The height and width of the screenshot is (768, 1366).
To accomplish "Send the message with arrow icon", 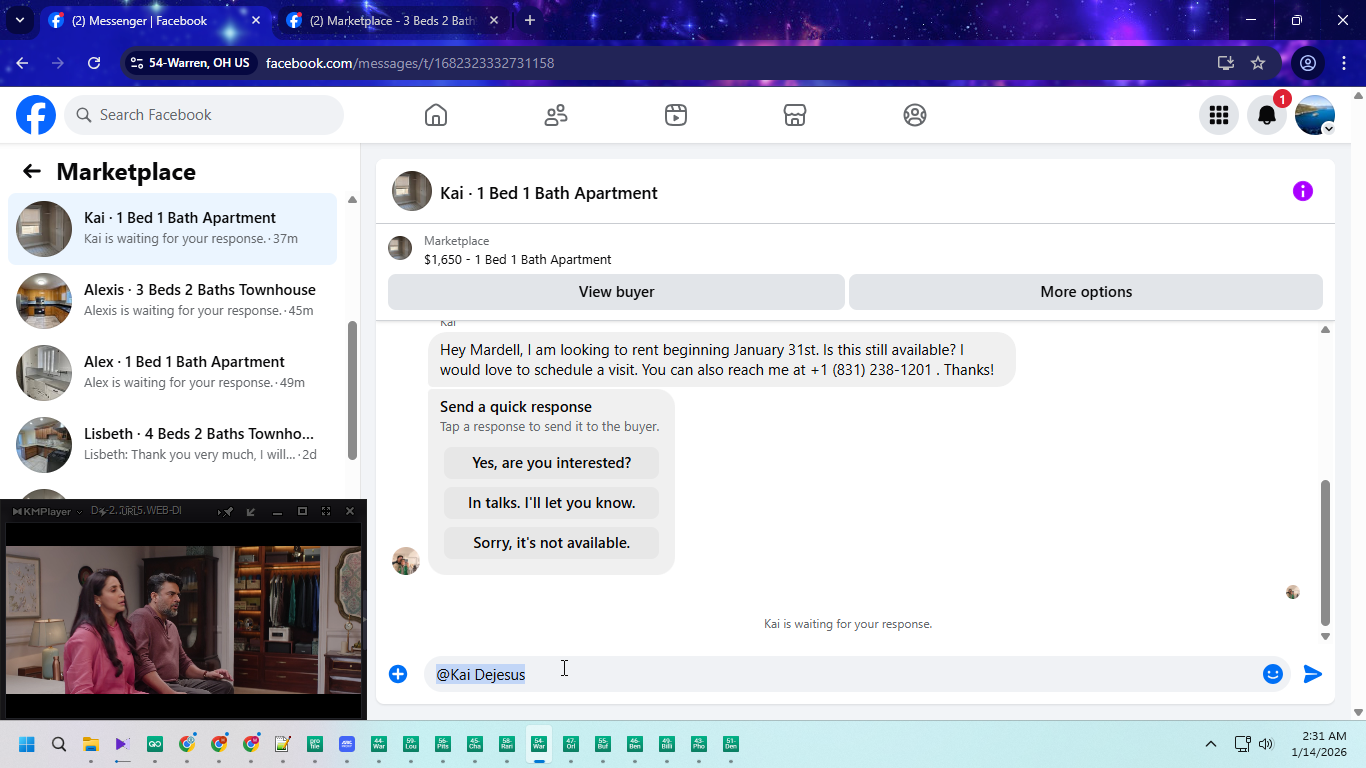I will tap(1313, 674).
